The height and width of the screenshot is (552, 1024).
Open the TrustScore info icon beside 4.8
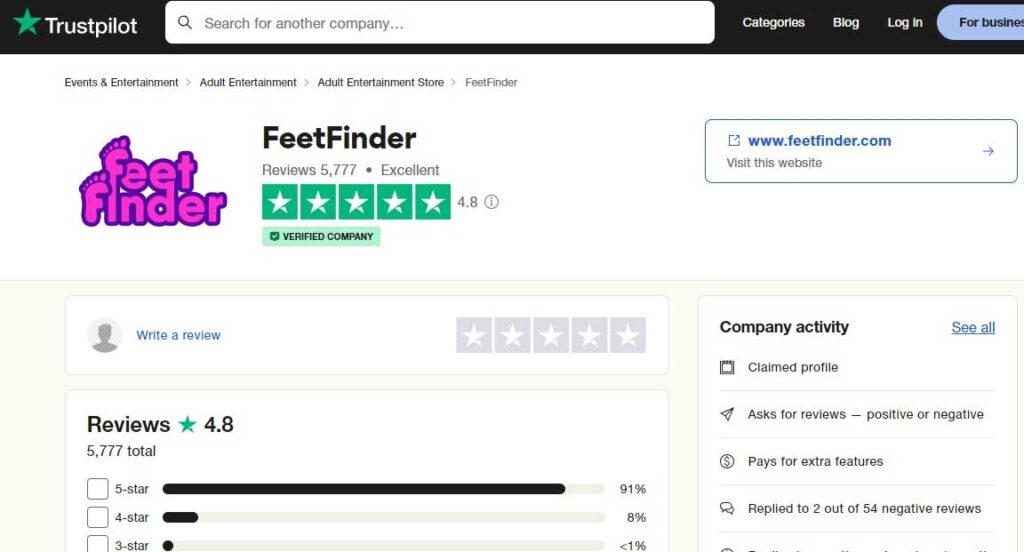click(491, 202)
